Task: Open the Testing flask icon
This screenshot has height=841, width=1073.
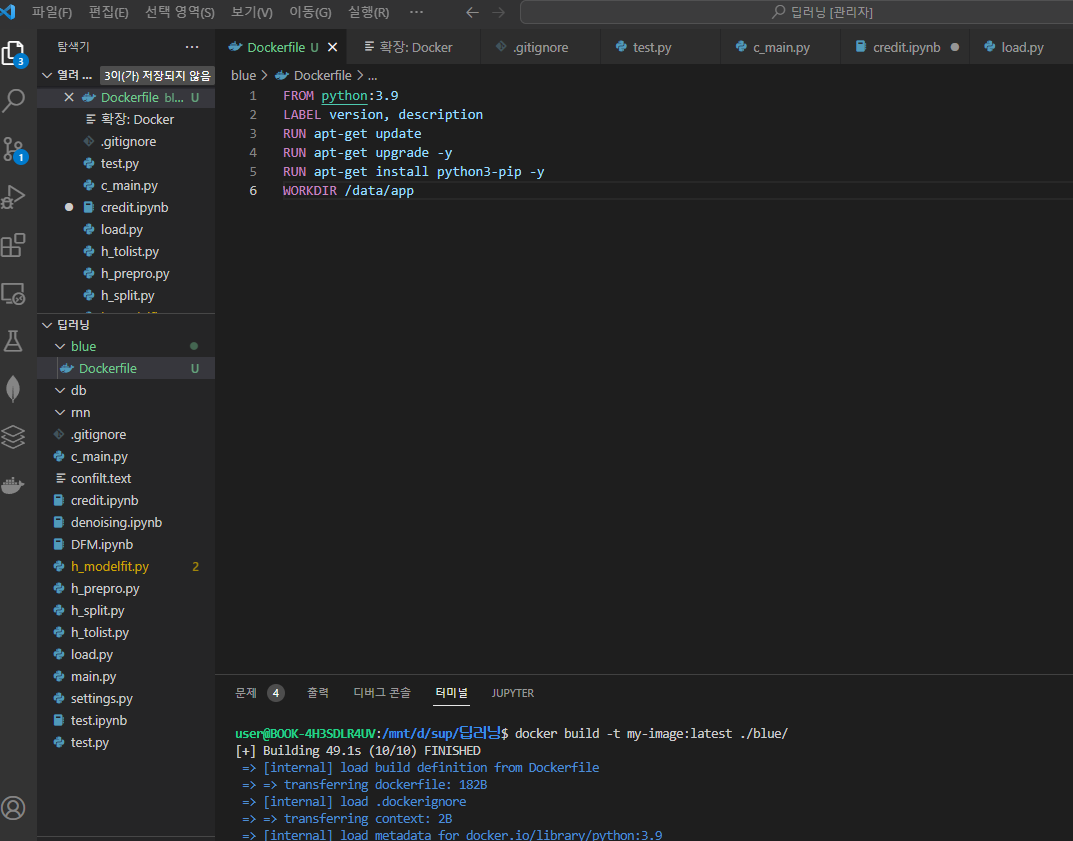Action: point(14,341)
